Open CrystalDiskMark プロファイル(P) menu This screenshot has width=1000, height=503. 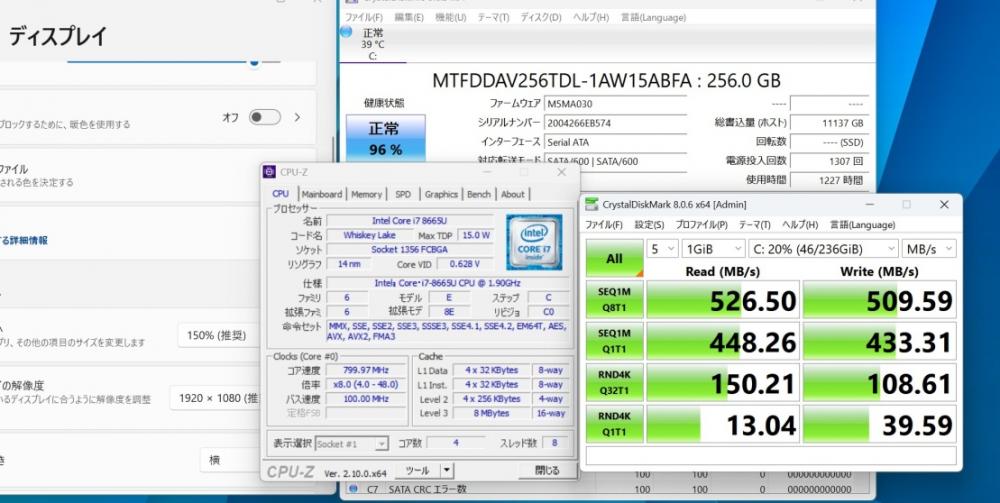click(702, 225)
